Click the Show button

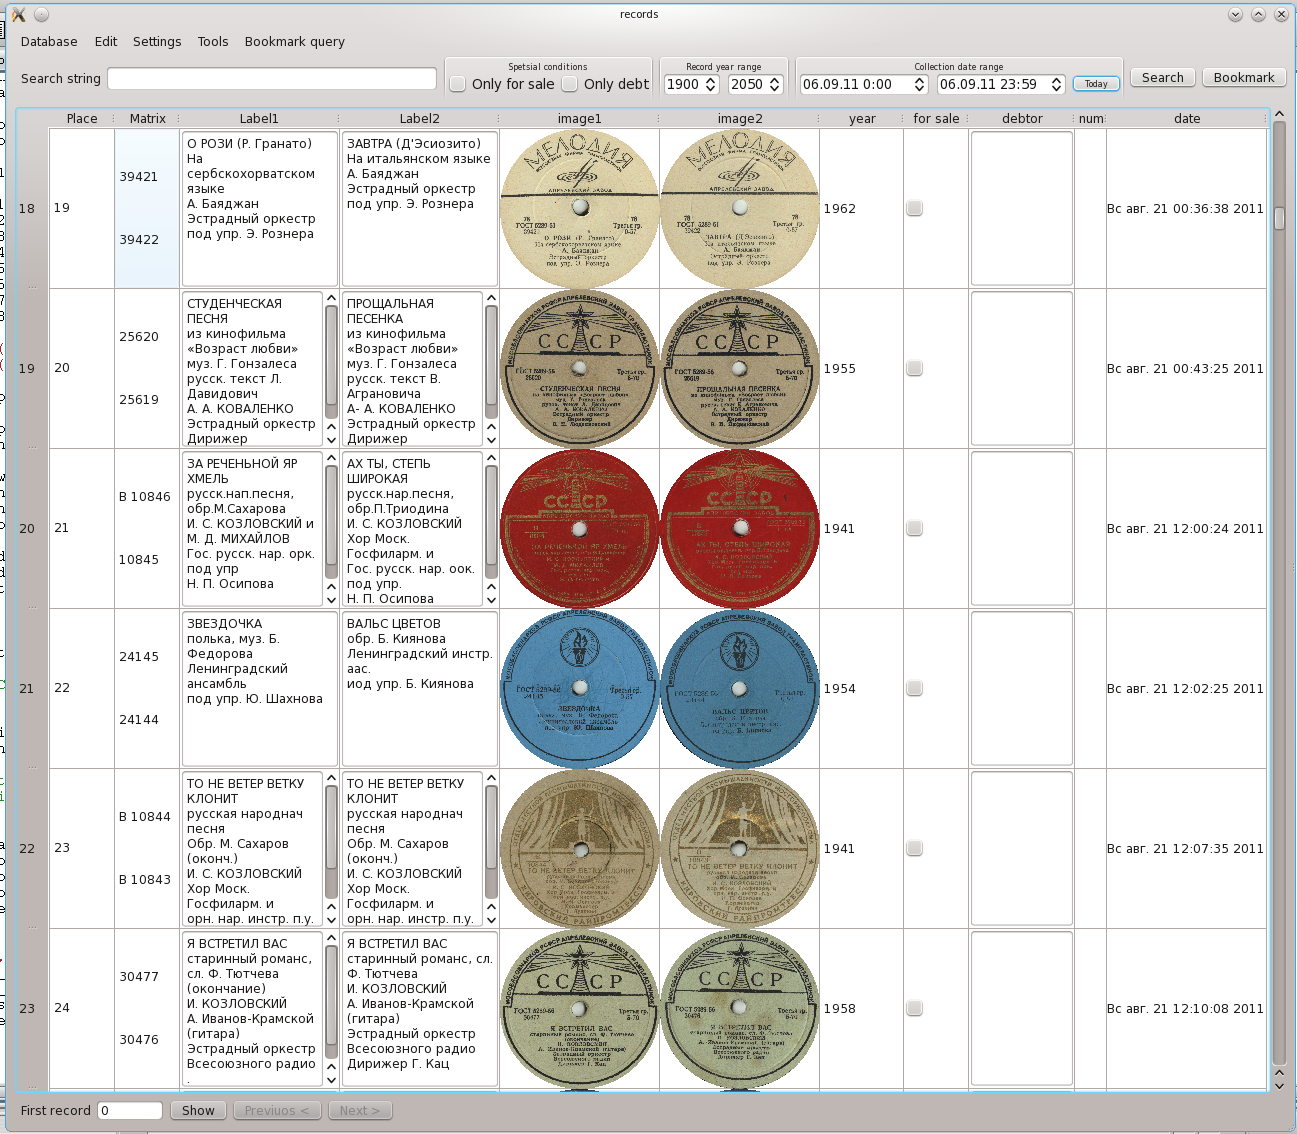click(198, 1110)
